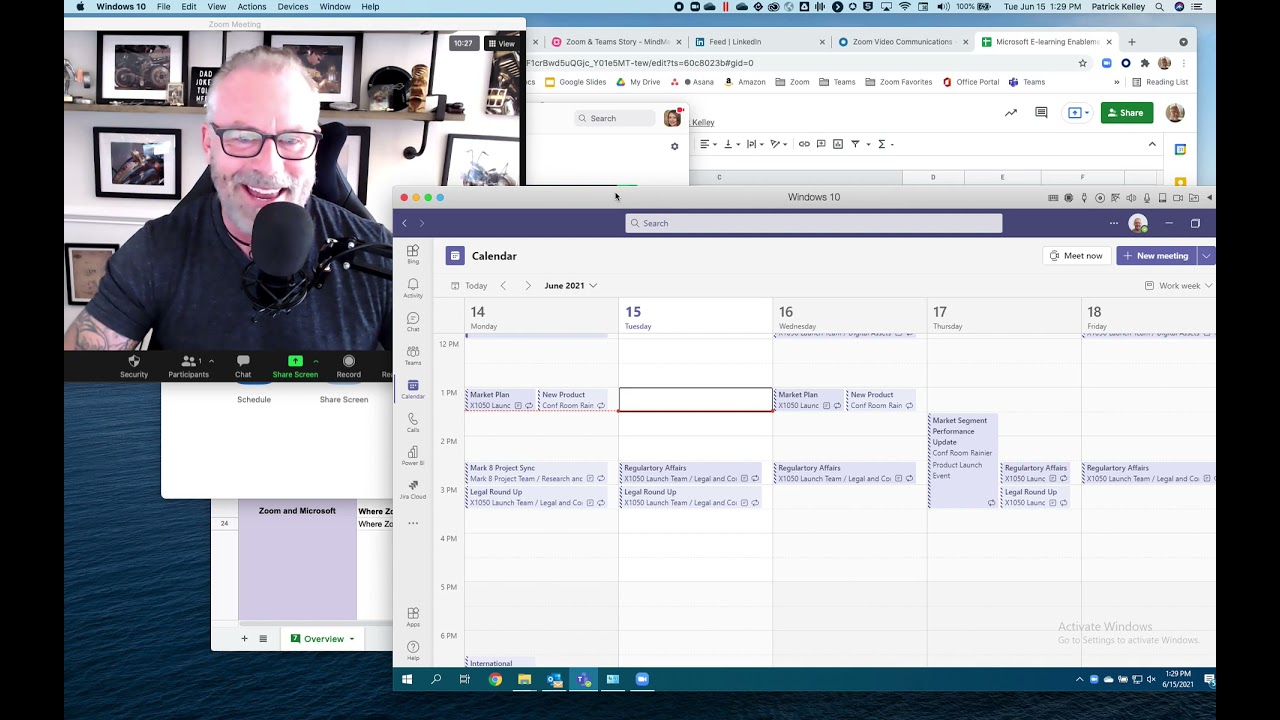Open Teams section in Teams sidebar
The height and width of the screenshot is (720, 1280).
pos(413,355)
